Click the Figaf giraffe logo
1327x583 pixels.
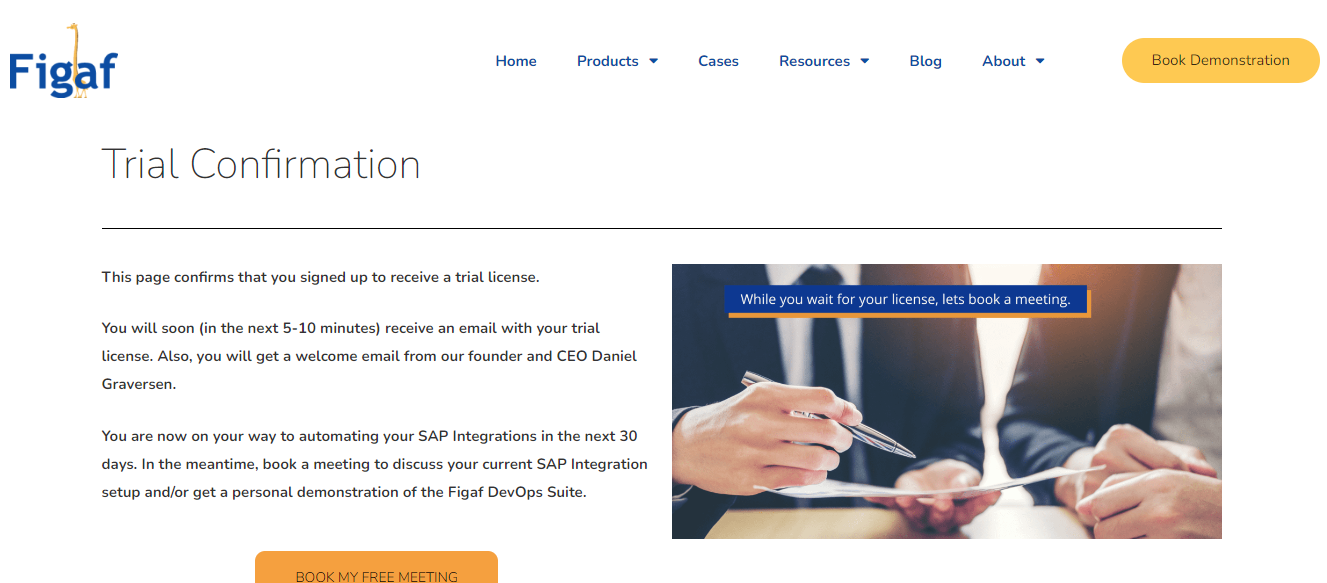point(63,61)
